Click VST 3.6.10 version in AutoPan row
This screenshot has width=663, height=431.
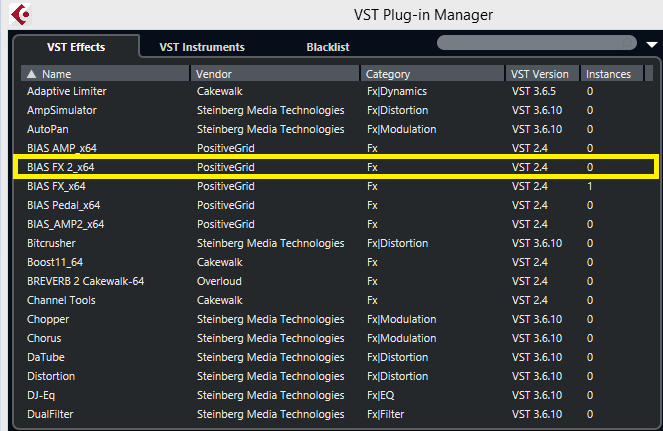click(x=537, y=129)
